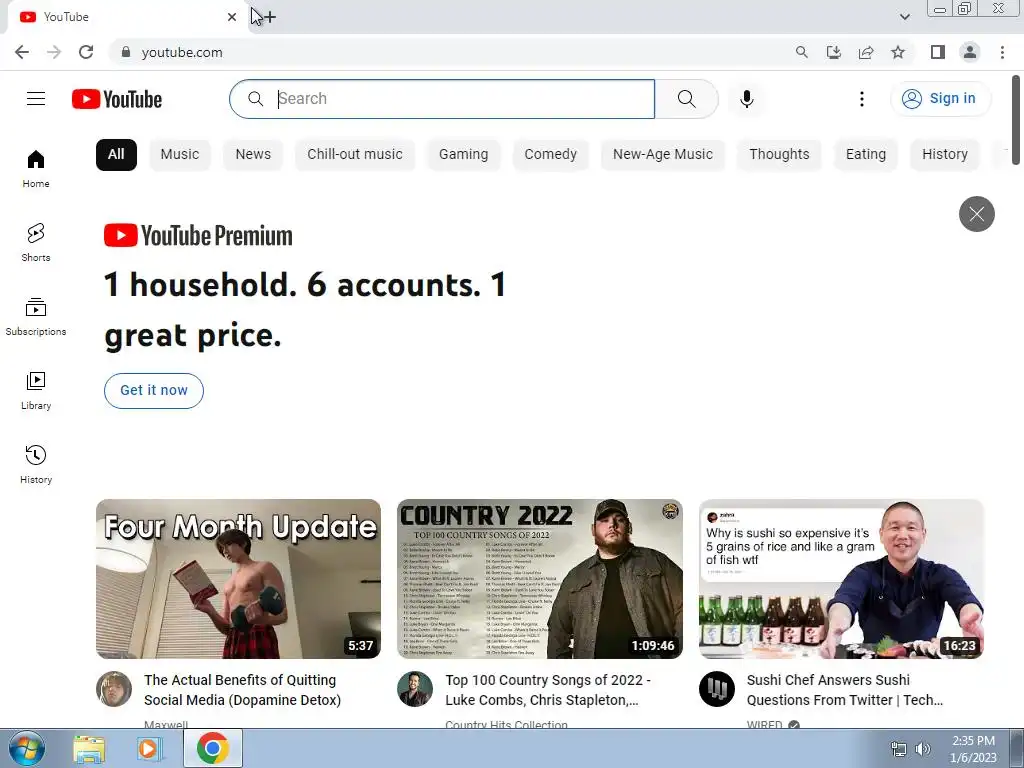The height and width of the screenshot is (768, 1024).
Task: Open Windows Explorer from taskbar
Action: coord(89,748)
